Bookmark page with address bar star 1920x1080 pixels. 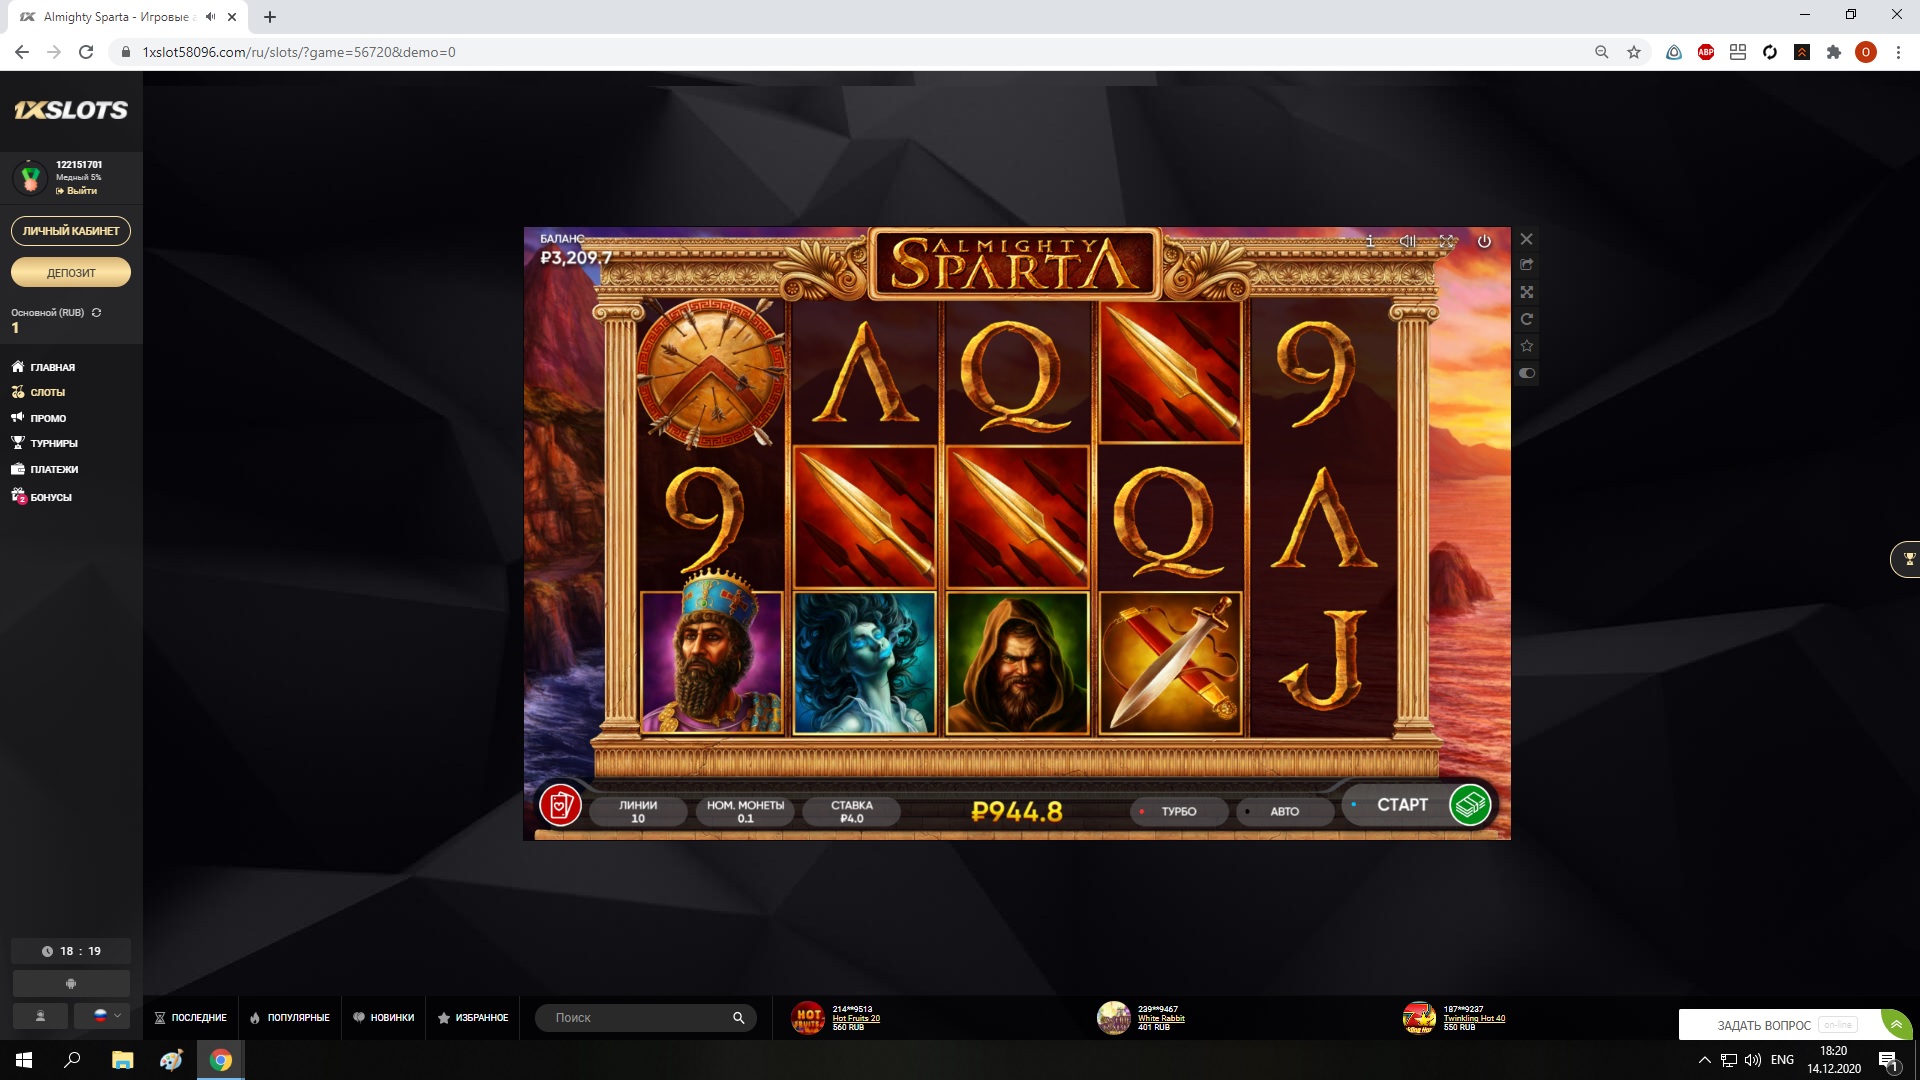pyautogui.click(x=1634, y=52)
